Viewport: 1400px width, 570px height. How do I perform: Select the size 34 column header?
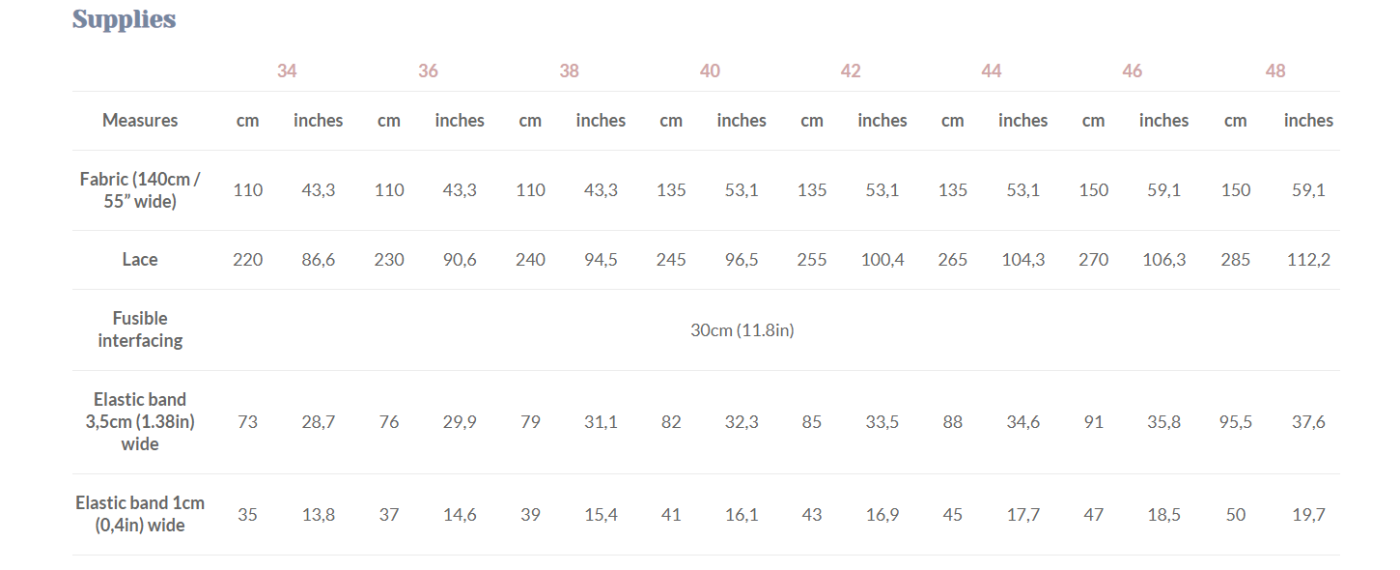click(287, 71)
